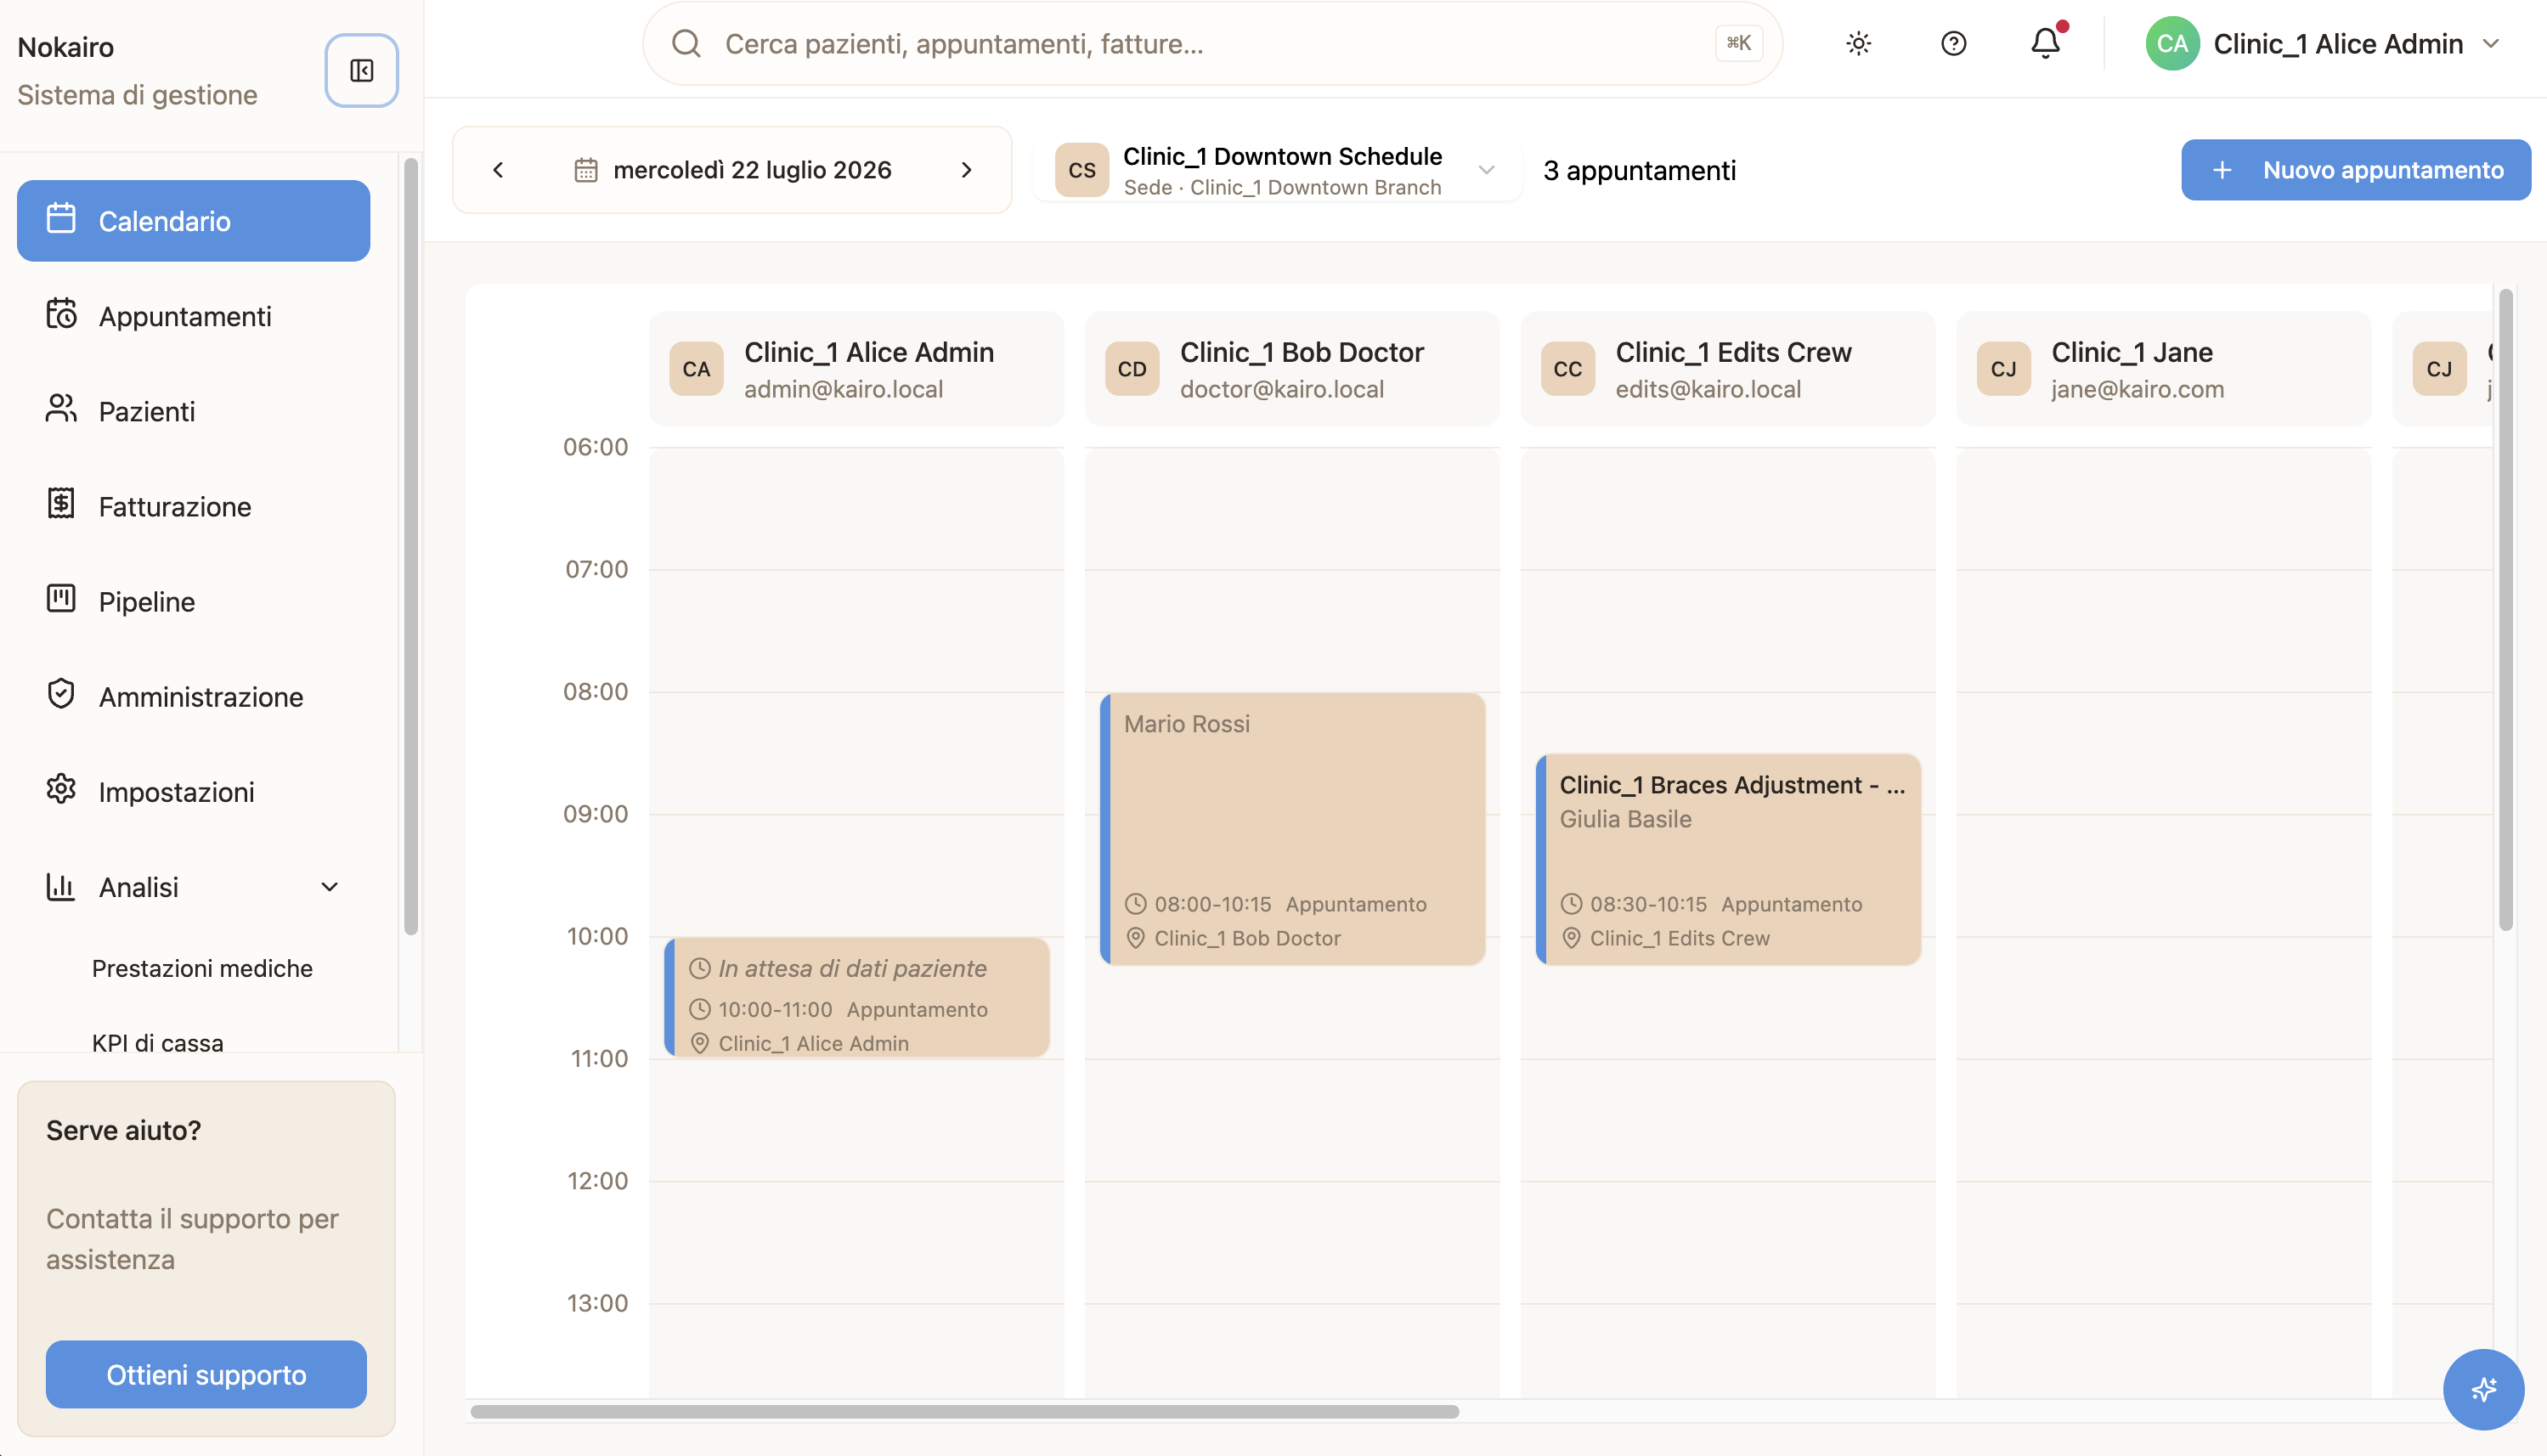2547x1456 pixels.
Task: Click the Impostazioni gear icon
Action: pyautogui.click(x=61, y=789)
